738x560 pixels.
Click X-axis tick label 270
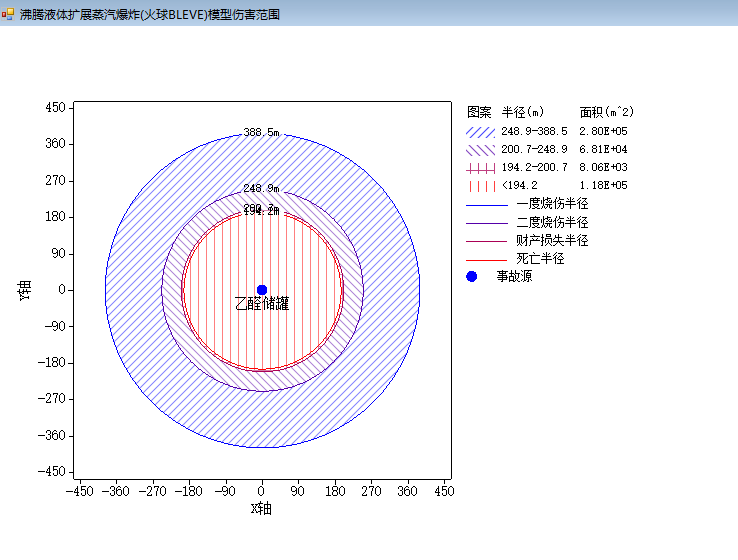(x=371, y=491)
